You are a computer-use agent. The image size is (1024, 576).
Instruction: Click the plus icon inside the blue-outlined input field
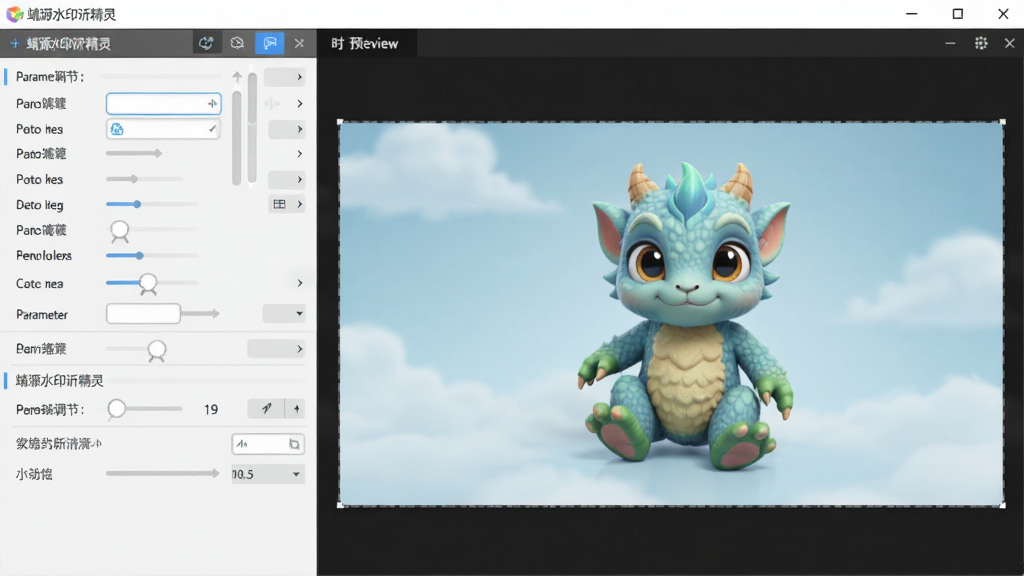[x=212, y=103]
